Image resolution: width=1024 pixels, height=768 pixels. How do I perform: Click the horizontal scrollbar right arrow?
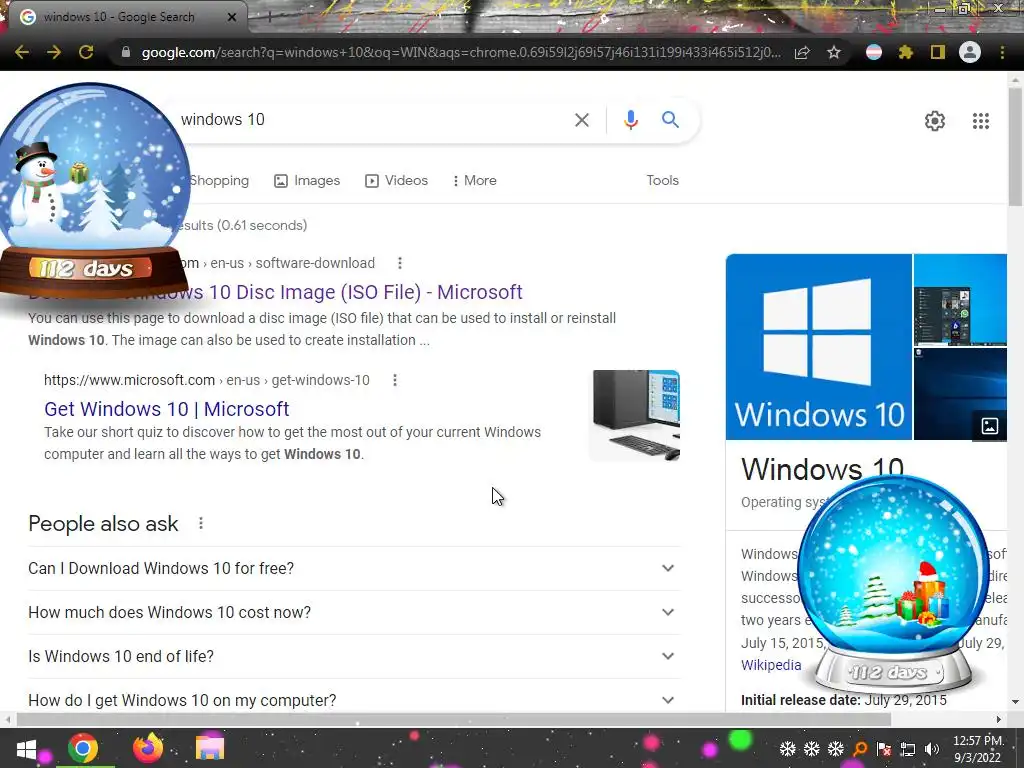point(999,720)
